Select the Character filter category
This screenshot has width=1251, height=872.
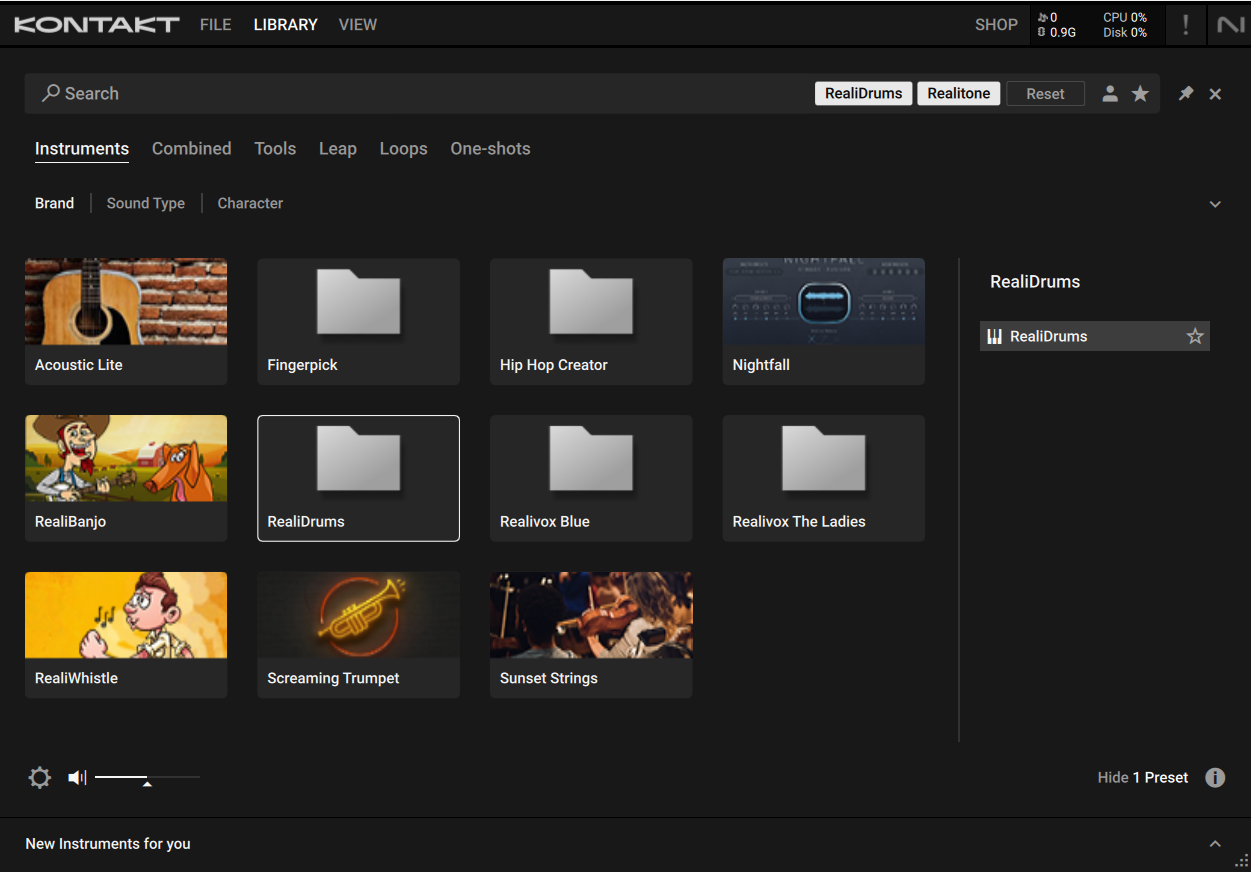[x=250, y=203]
